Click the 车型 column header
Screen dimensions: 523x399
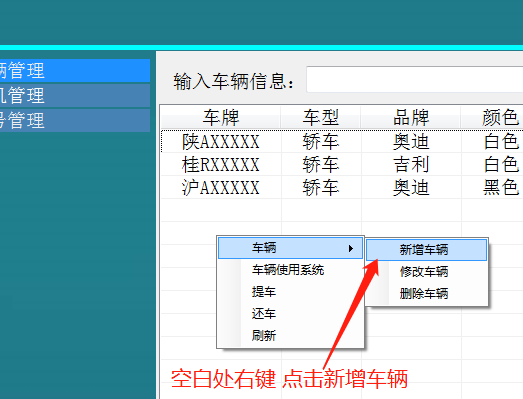click(321, 117)
